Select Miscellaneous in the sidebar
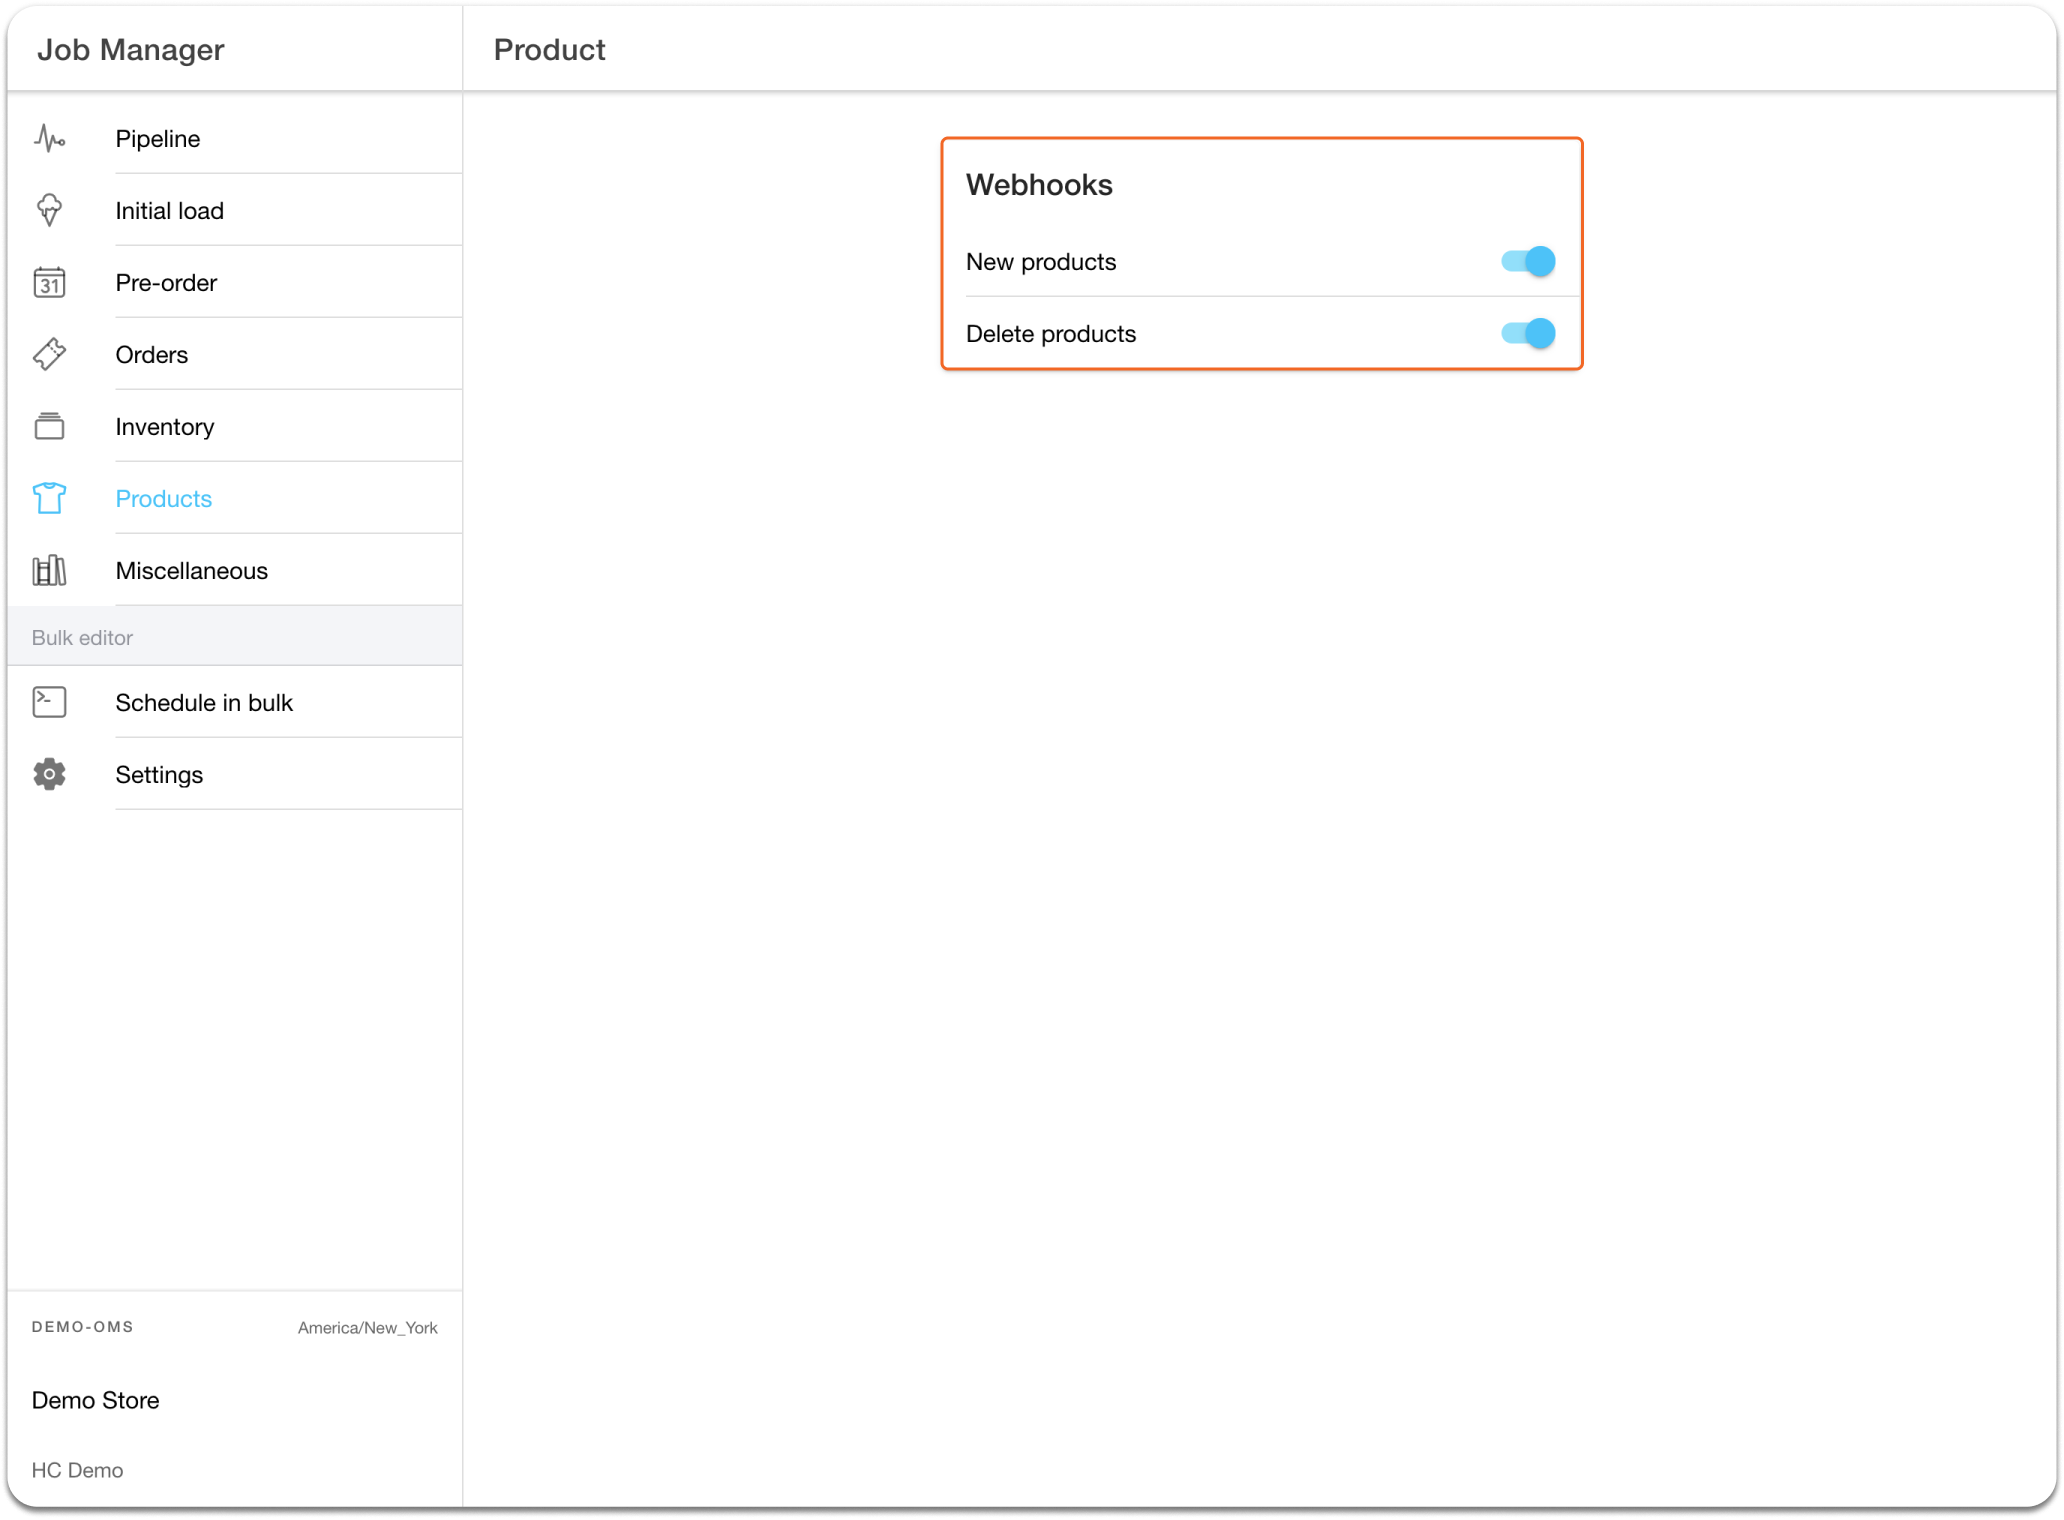 pos(192,571)
